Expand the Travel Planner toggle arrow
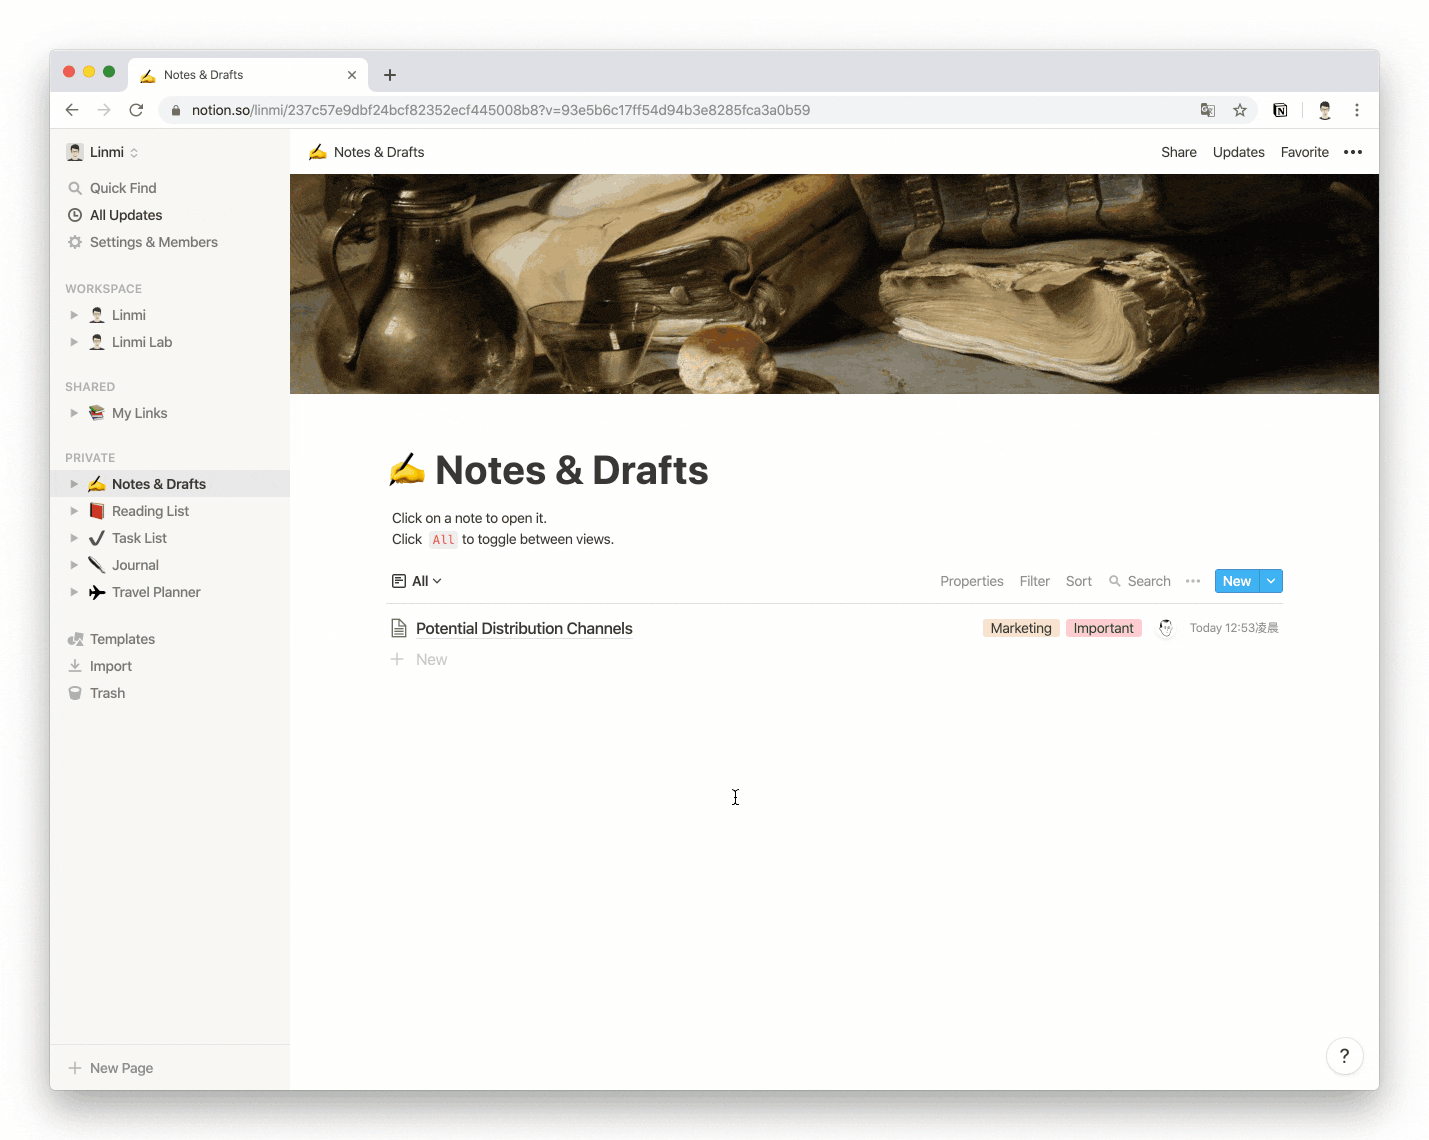The image size is (1429, 1140). click(74, 592)
